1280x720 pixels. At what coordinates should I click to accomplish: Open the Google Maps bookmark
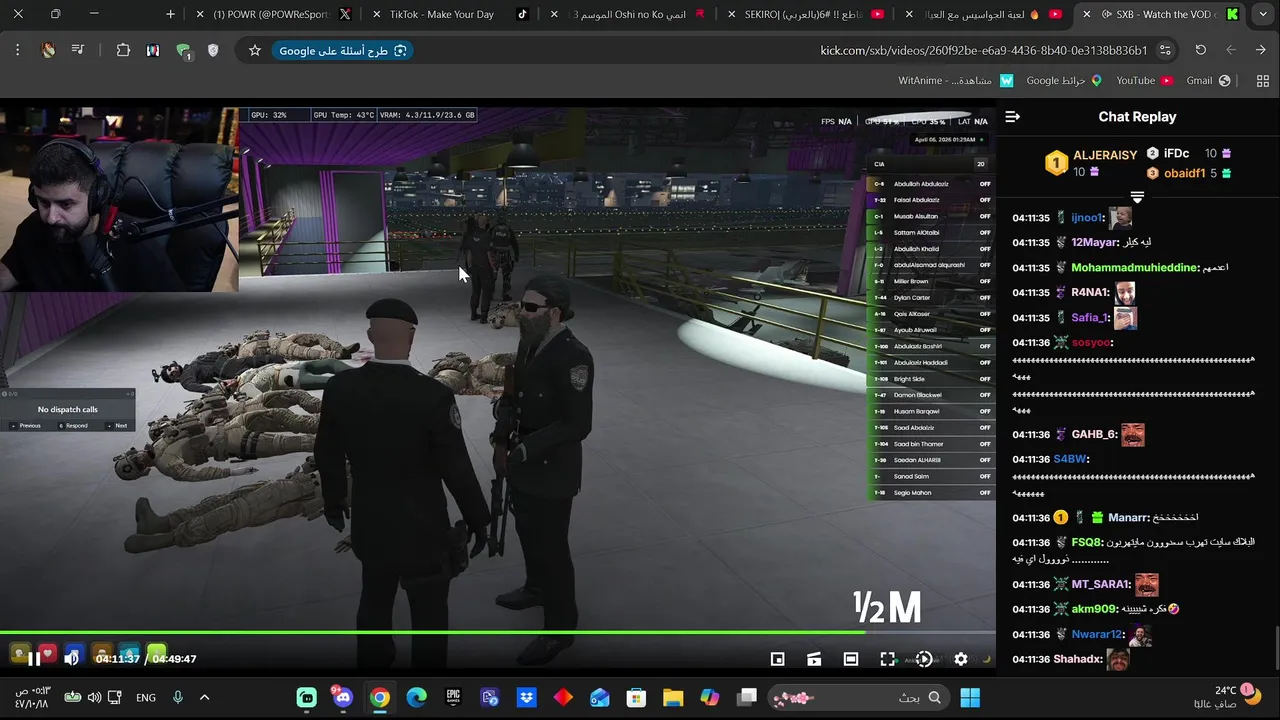tap(1064, 80)
